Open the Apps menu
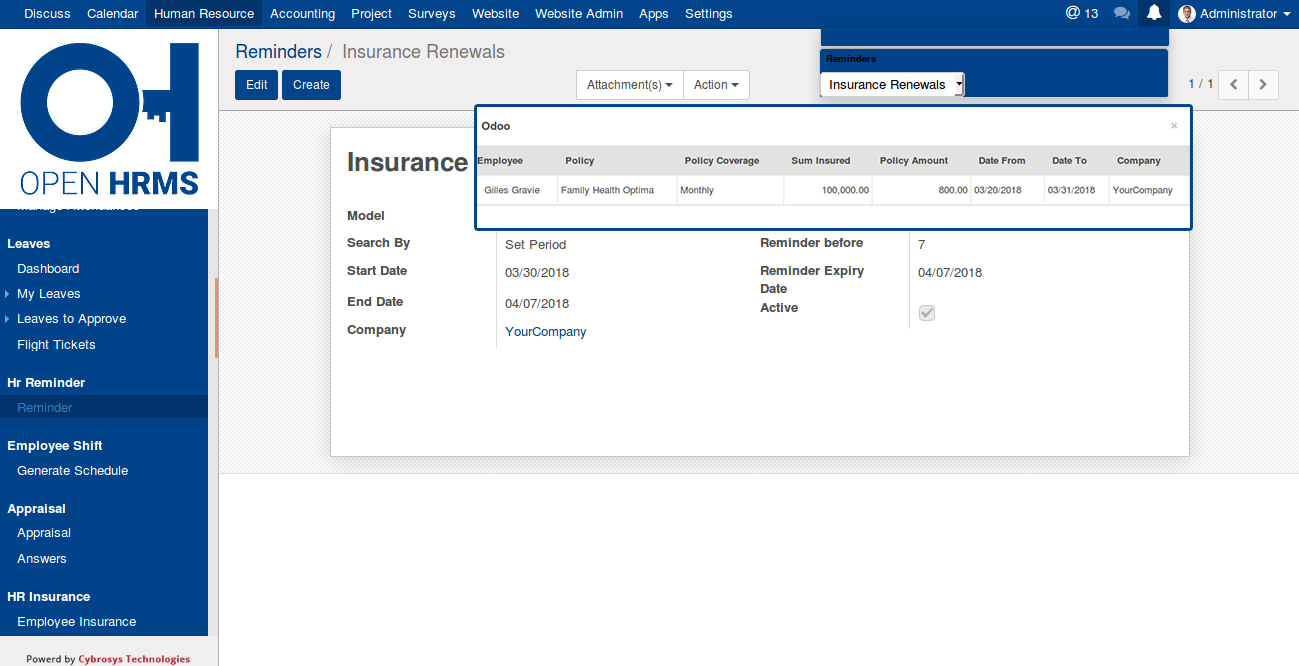Viewport: 1299px width, 666px height. tap(654, 13)
